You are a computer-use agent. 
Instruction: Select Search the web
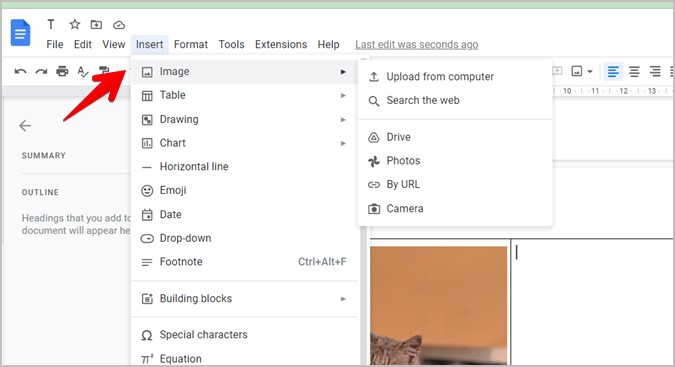(455, 100)
